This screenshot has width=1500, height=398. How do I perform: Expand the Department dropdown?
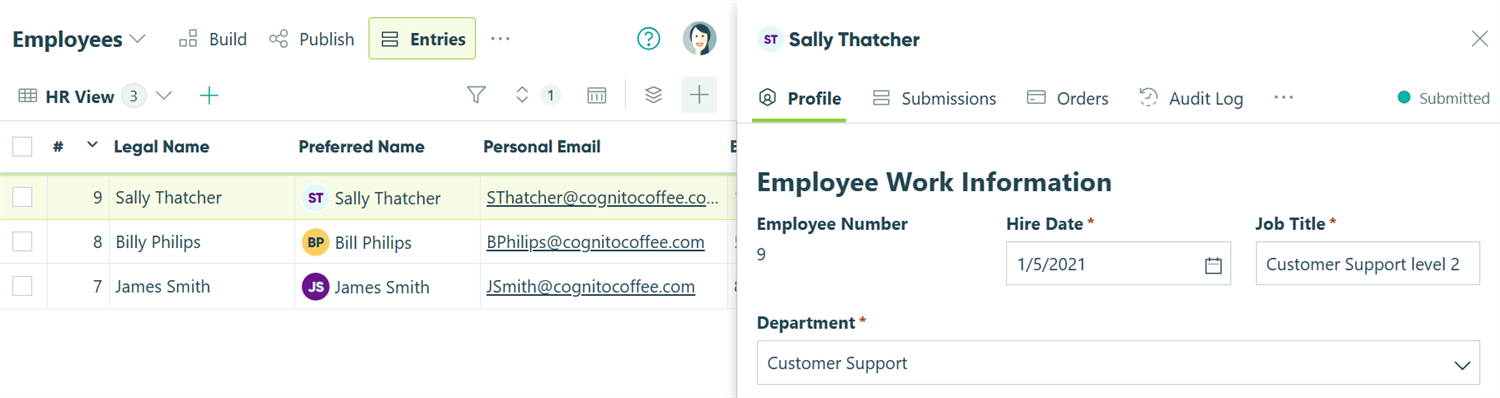(1118, 363)
